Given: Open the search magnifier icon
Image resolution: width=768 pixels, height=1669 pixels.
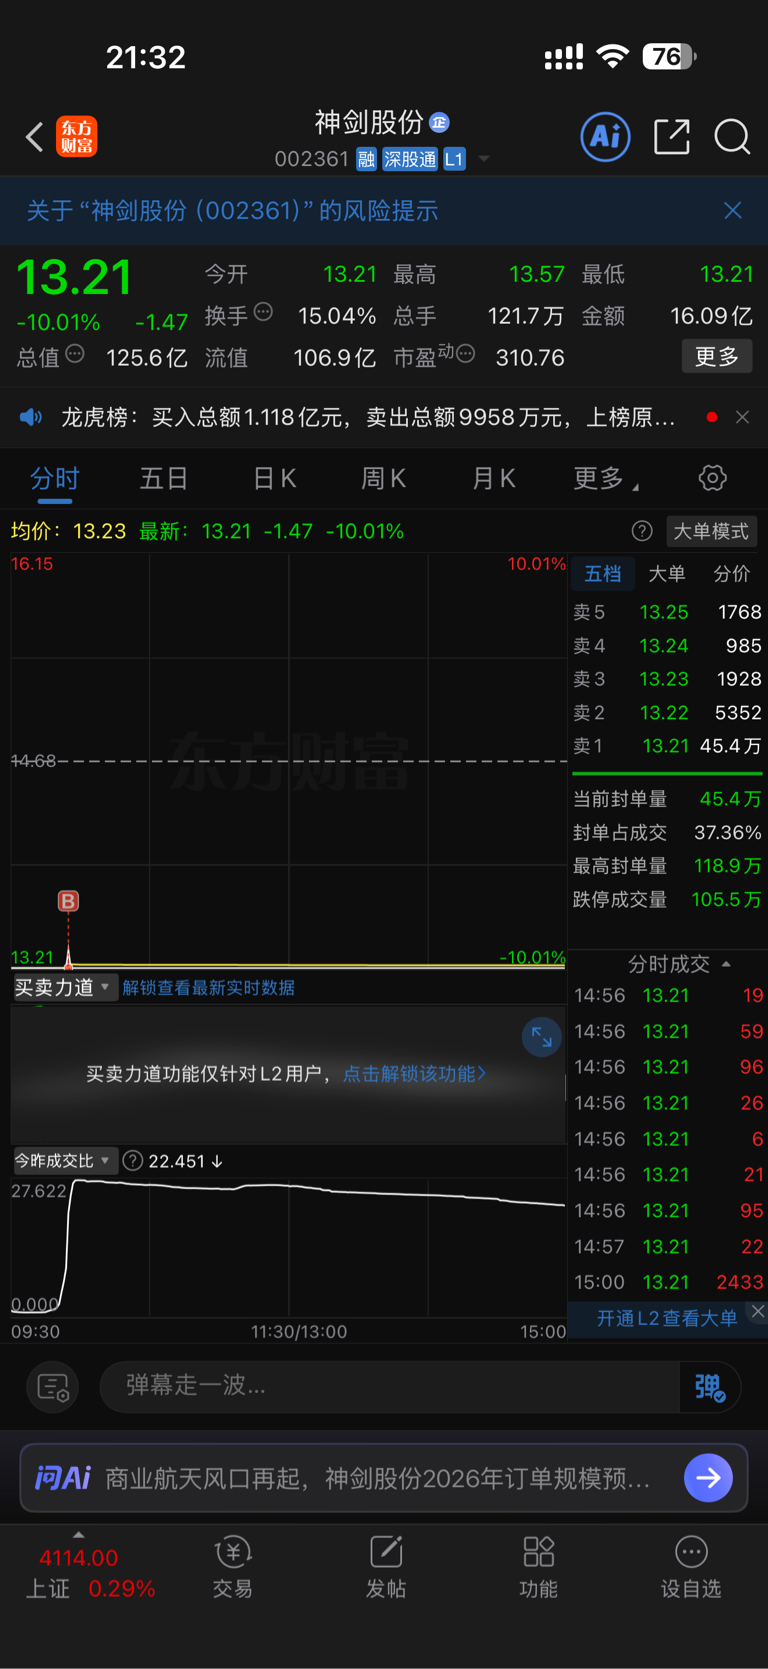Looking at the screenshot, I should tap(732, 136).
